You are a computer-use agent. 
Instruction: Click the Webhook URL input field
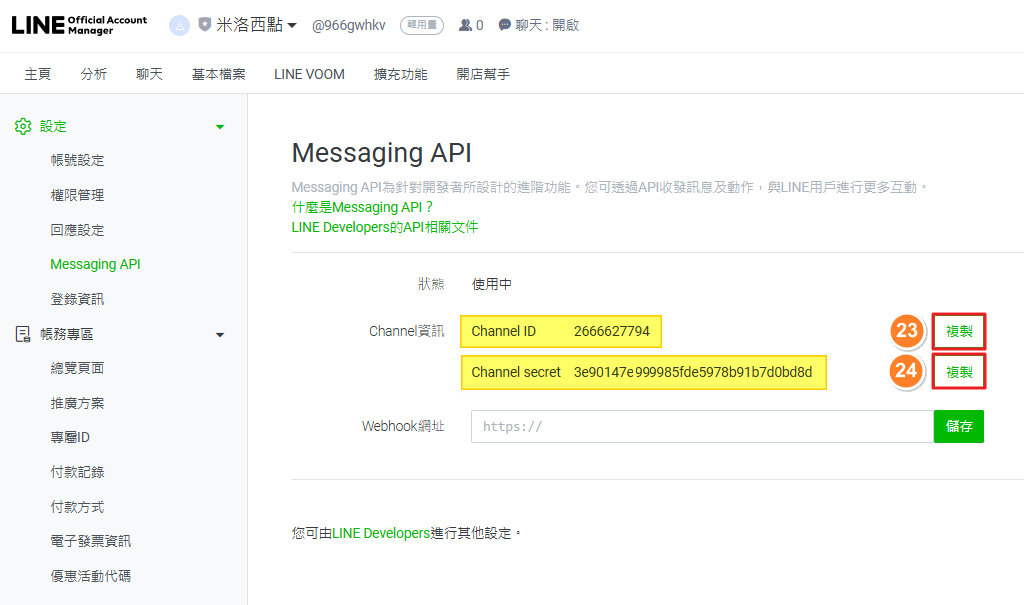coord(702,426)
